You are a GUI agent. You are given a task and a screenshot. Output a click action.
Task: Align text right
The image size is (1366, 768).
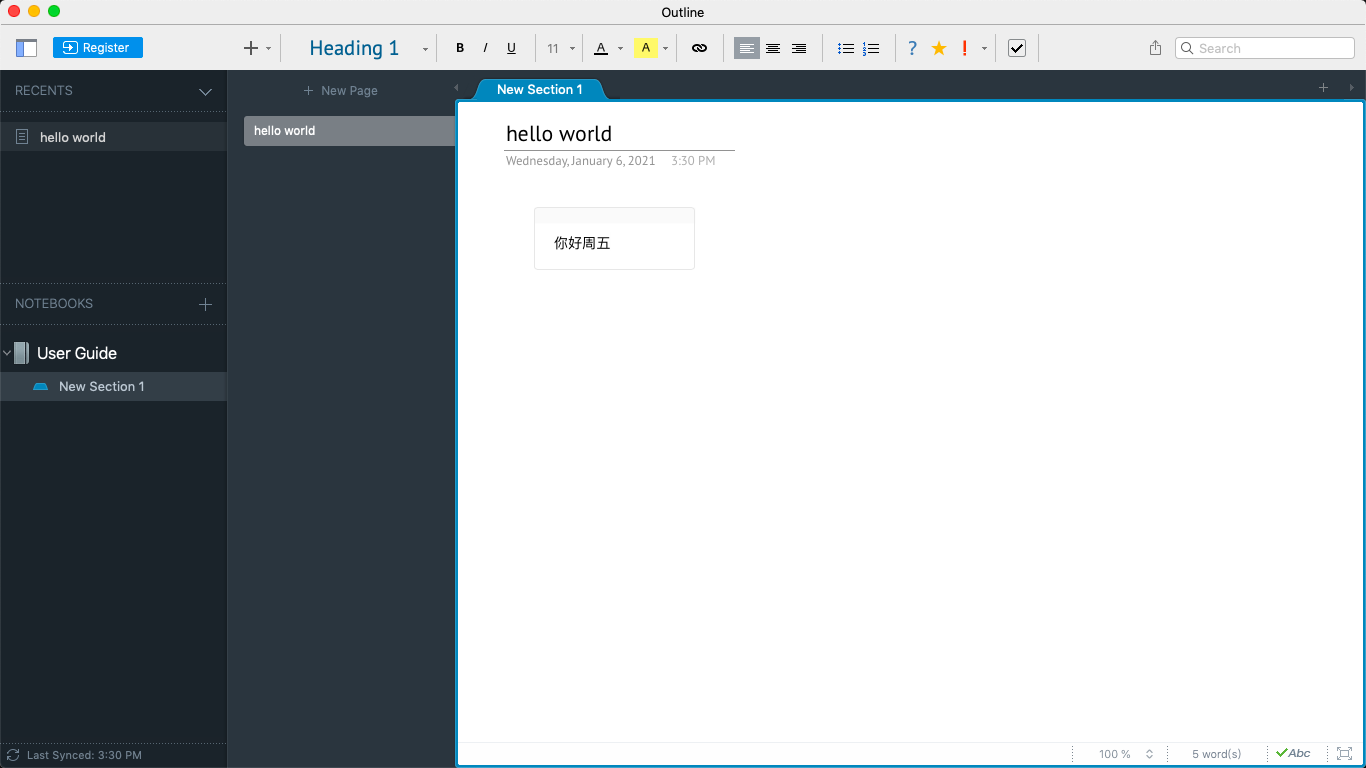tap(799, 48)
